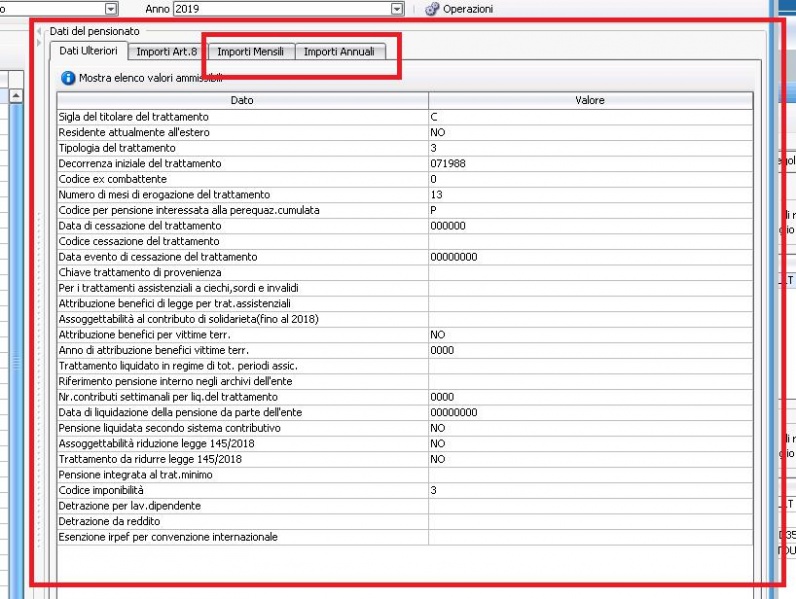Select row Assoggettabilità al contributo di solidarieta
This screenshot has height=599, width=796.
[x=405, y=319]
